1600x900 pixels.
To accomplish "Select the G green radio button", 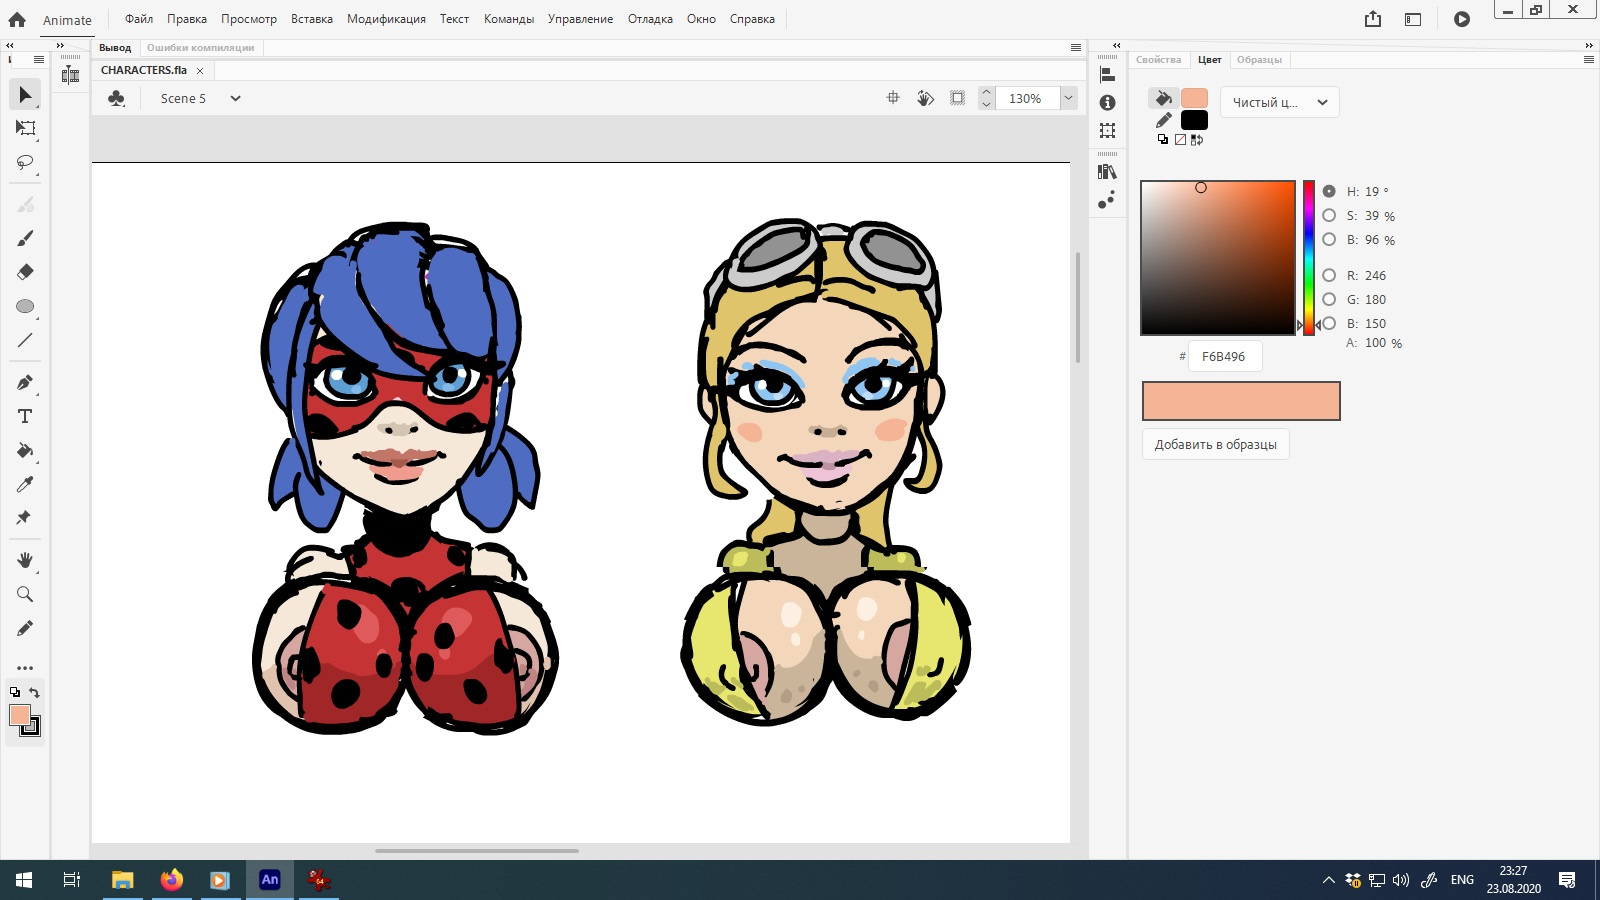I will click(1329, 299).
